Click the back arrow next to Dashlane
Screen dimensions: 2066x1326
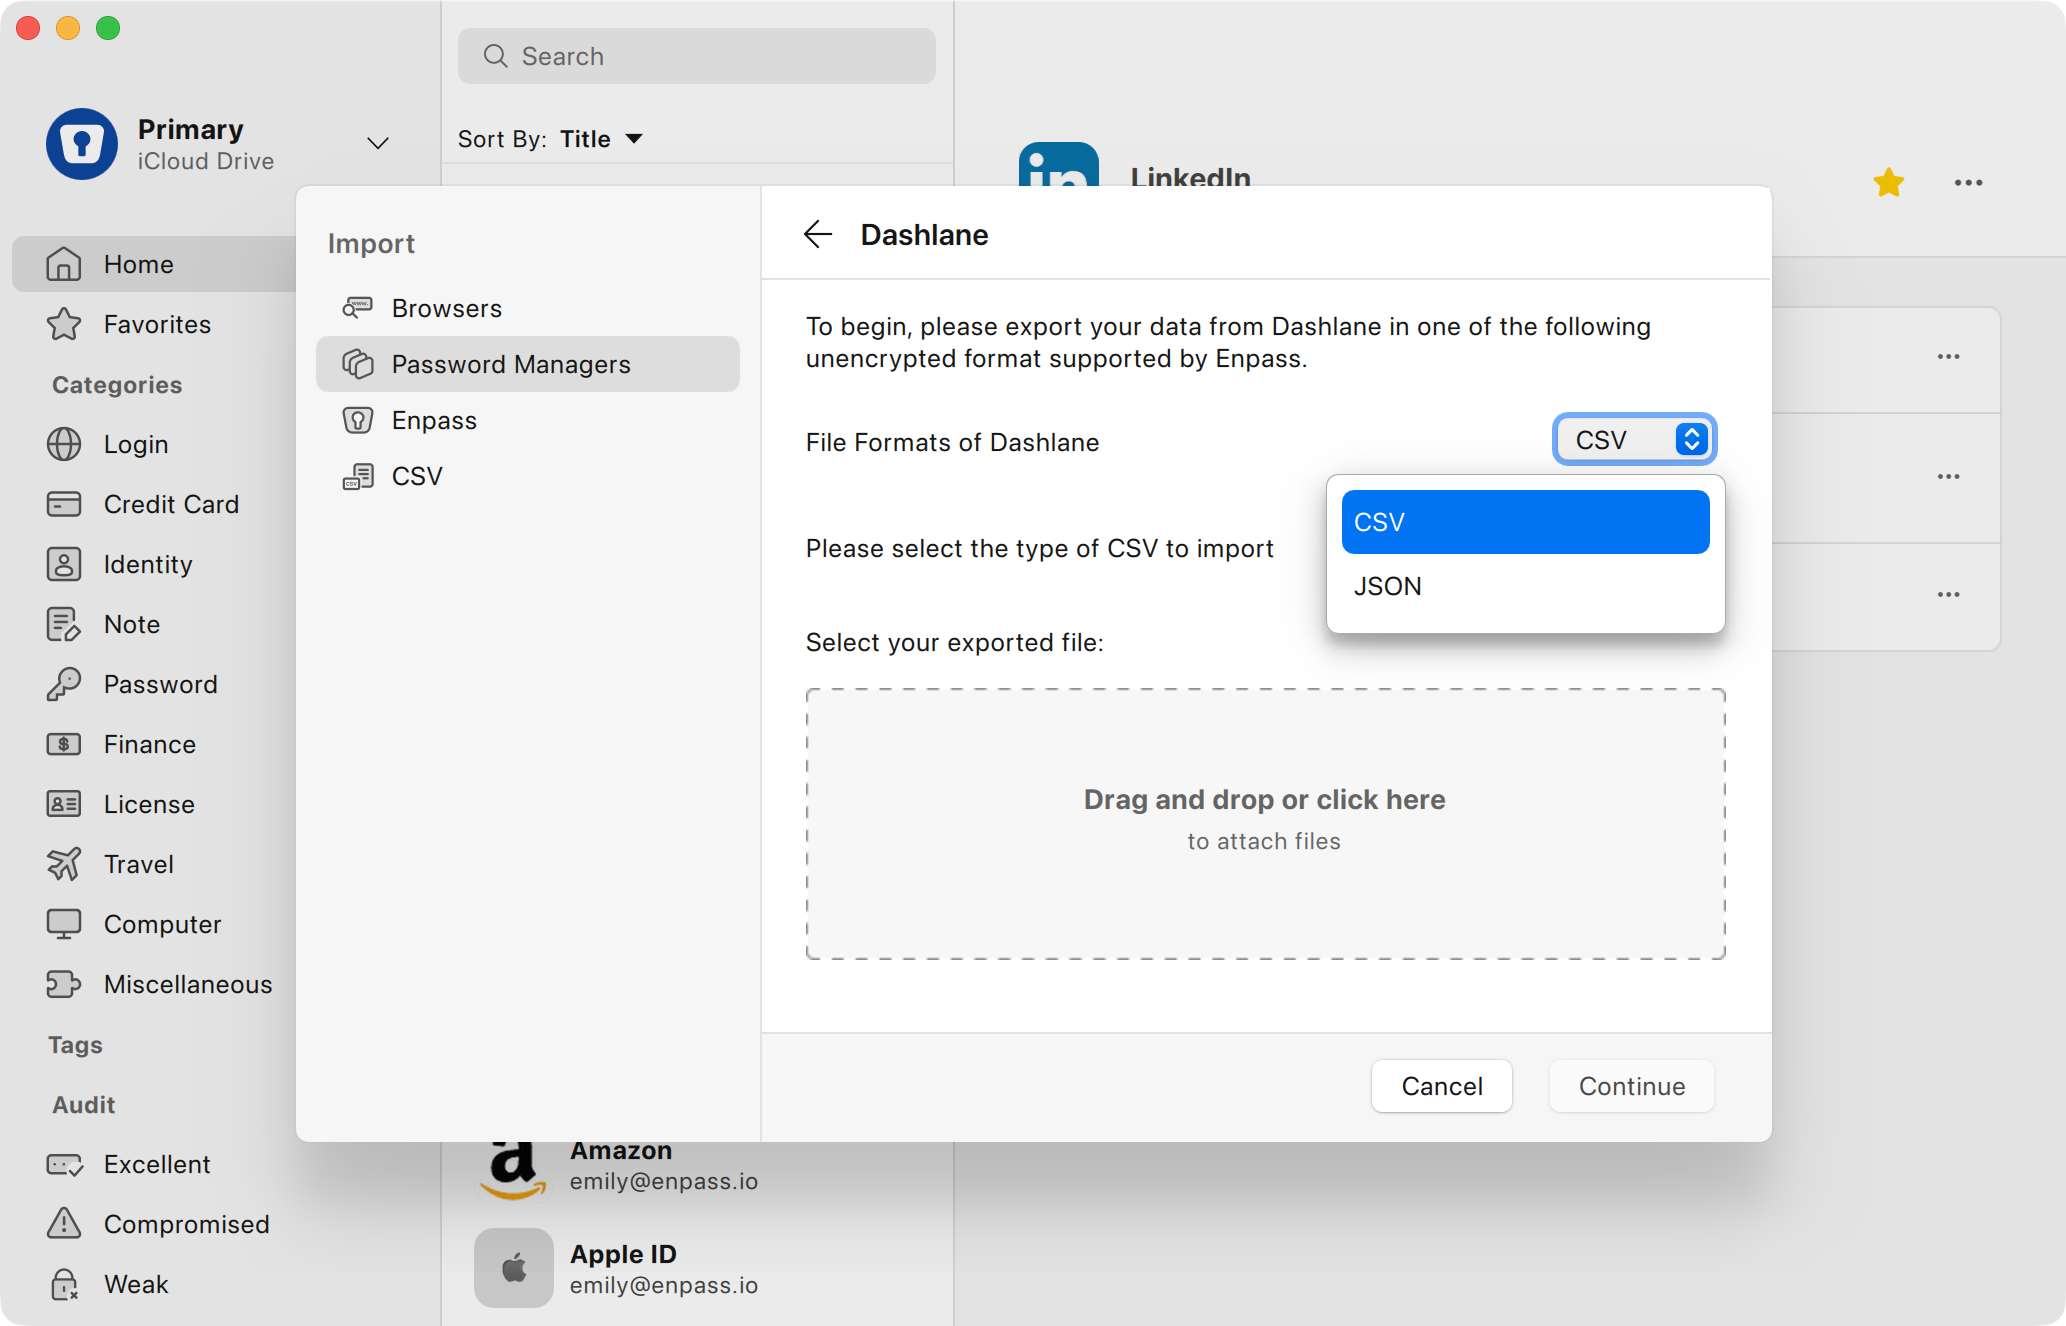tap(817, 234)
